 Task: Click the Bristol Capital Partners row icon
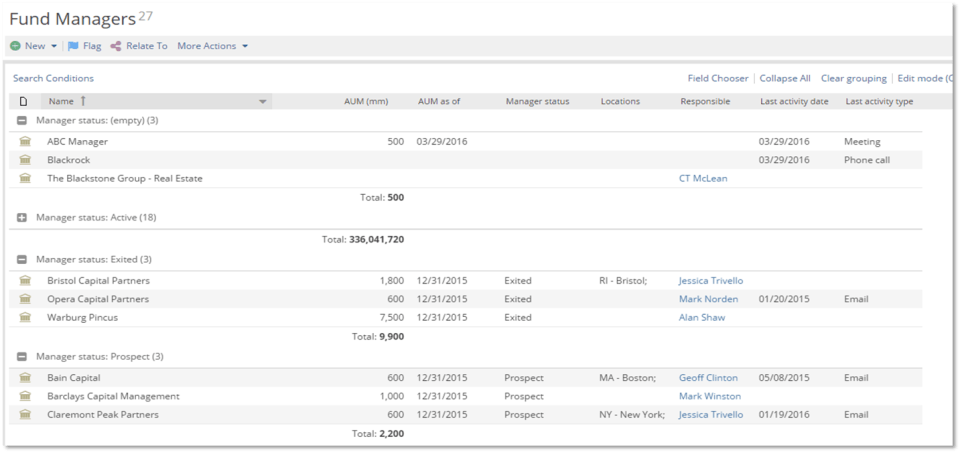click(x=25, y=281)
